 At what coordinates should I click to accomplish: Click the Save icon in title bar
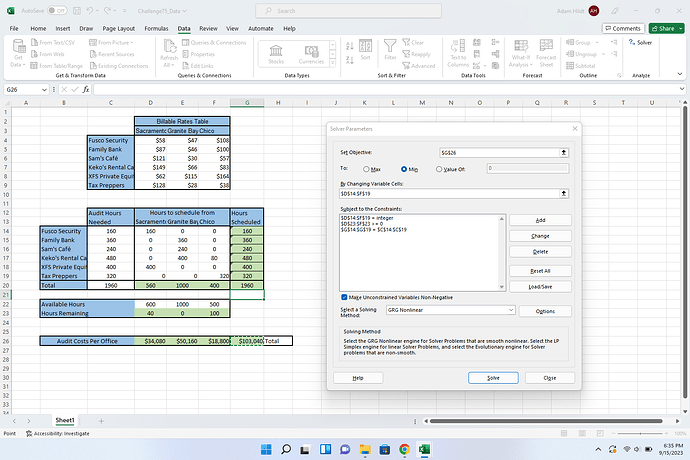(77, 11)
